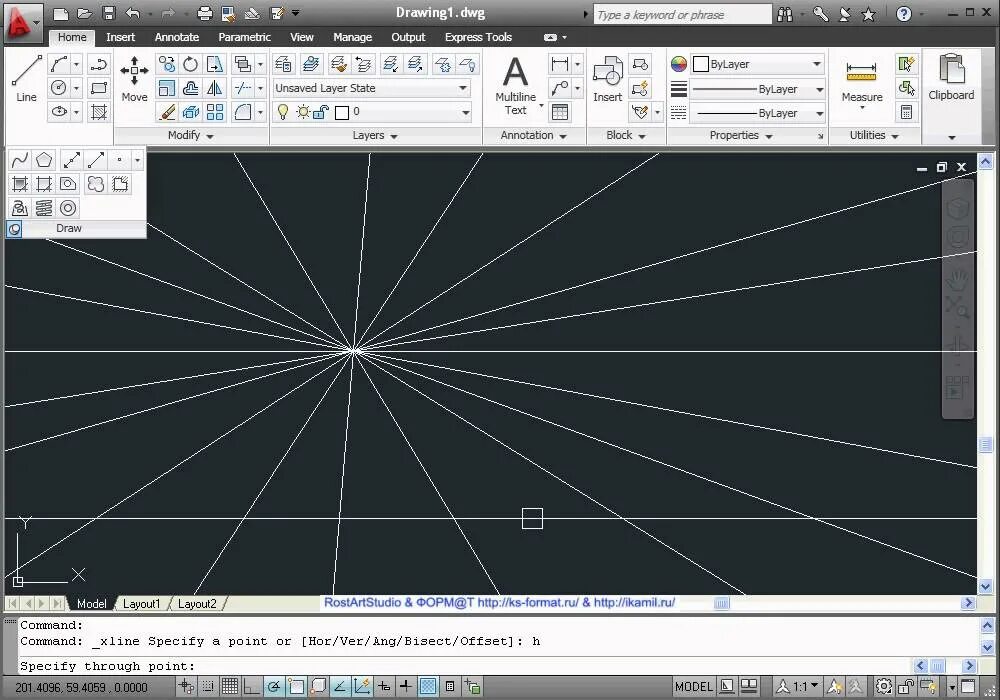Screen dimensions: 1000x700
Task: Pin the Draw panel flyout
Action: (14, 228)
